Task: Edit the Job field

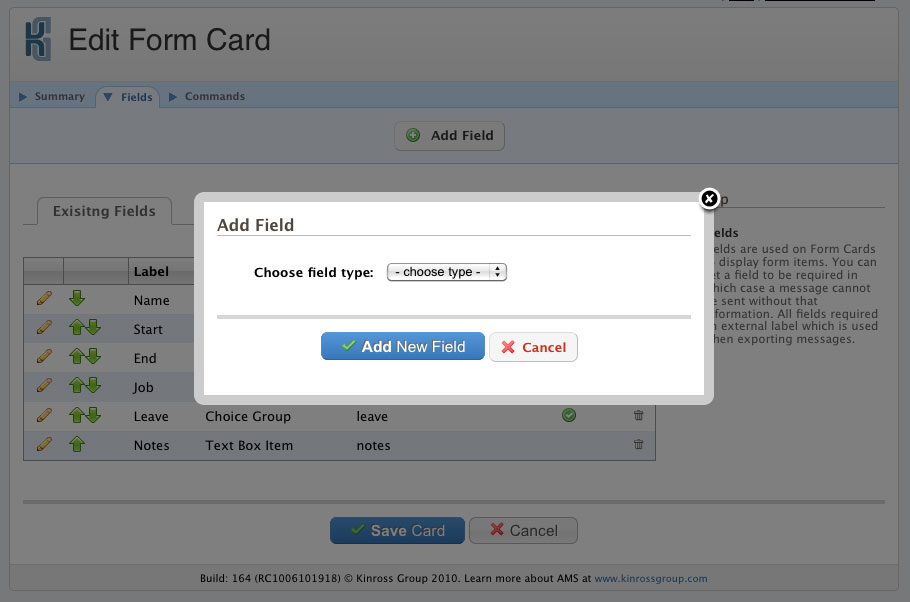Action: click(42, 386)
